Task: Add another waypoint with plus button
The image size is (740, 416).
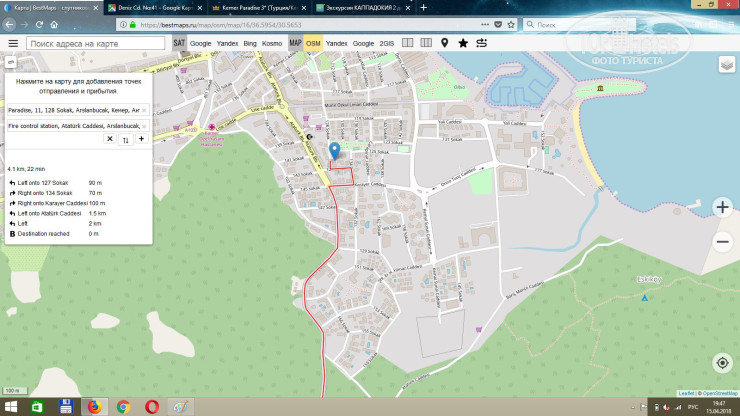Action: (x=142, y=139)
